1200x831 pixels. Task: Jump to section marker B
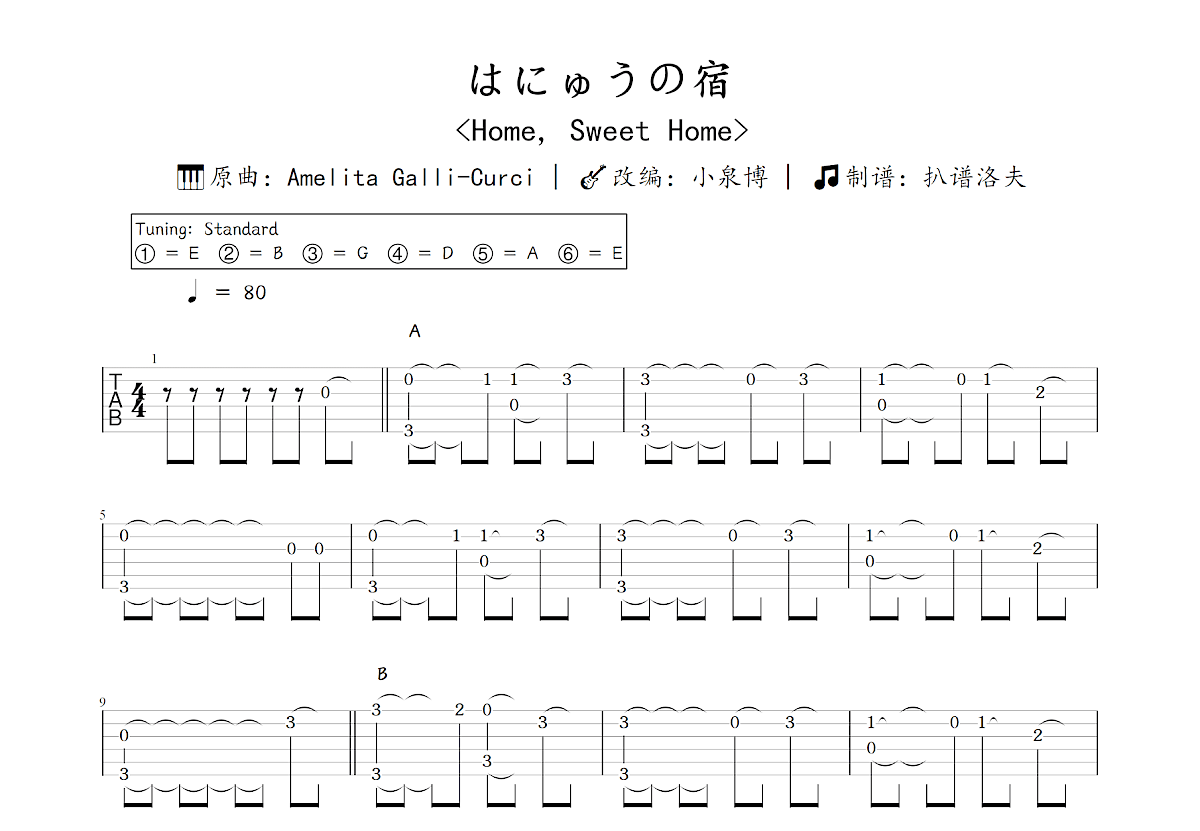coord(382,674)
